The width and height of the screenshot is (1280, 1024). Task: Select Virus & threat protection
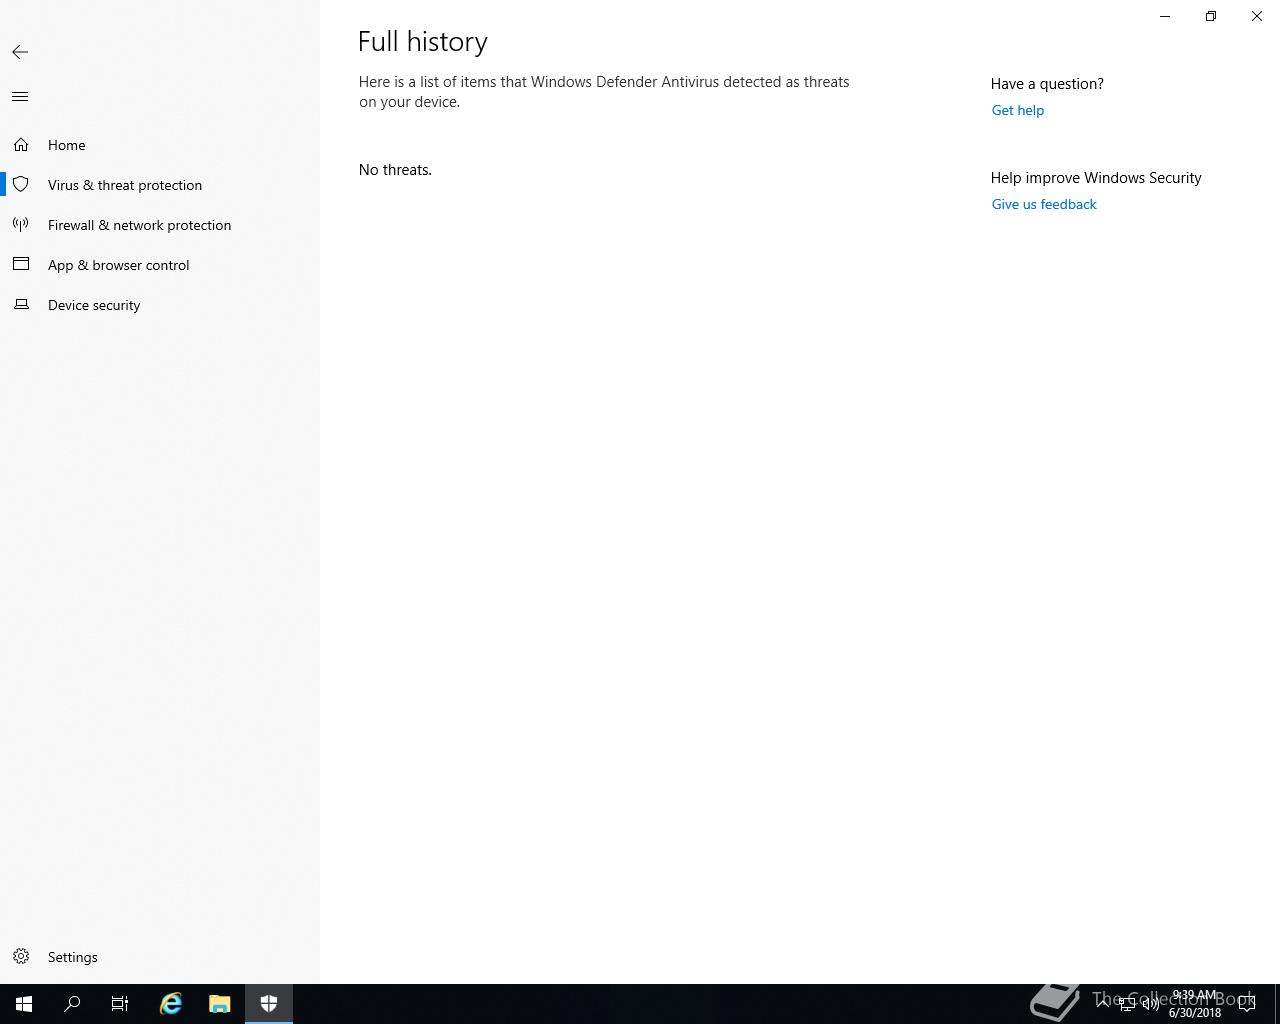coord(160,185)
